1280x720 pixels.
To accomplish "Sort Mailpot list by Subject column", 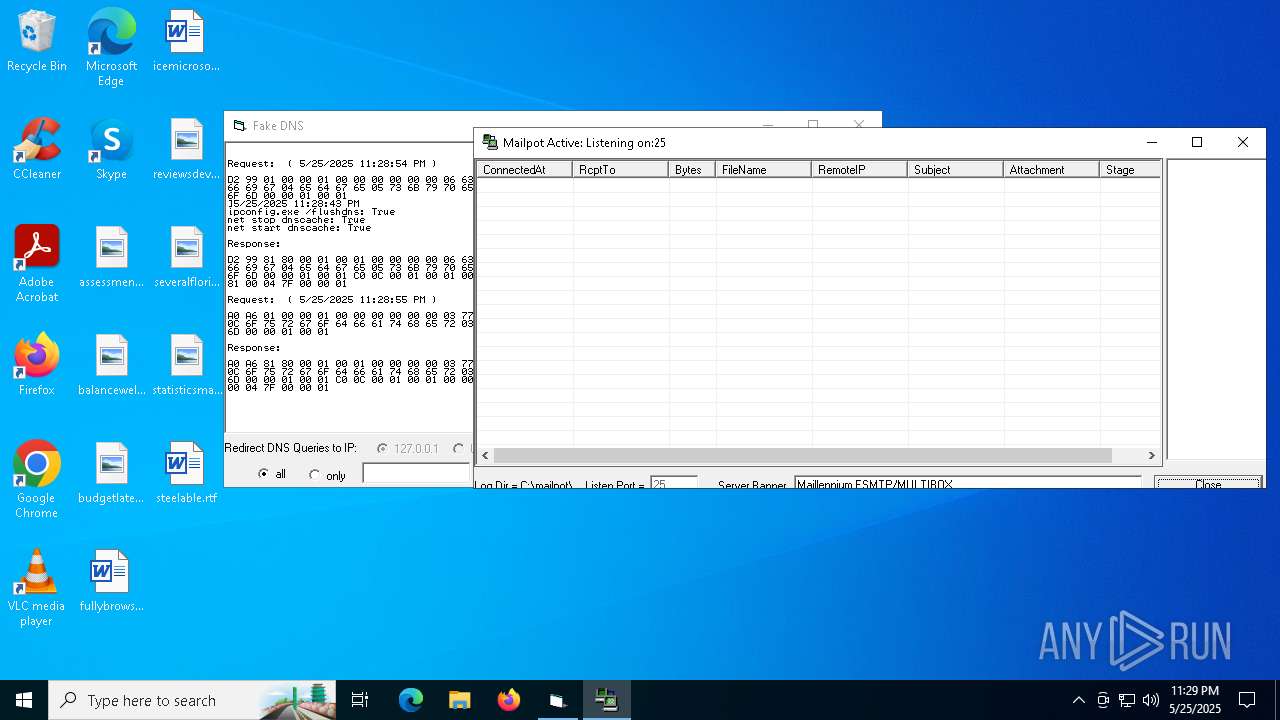I will [955, 170].
